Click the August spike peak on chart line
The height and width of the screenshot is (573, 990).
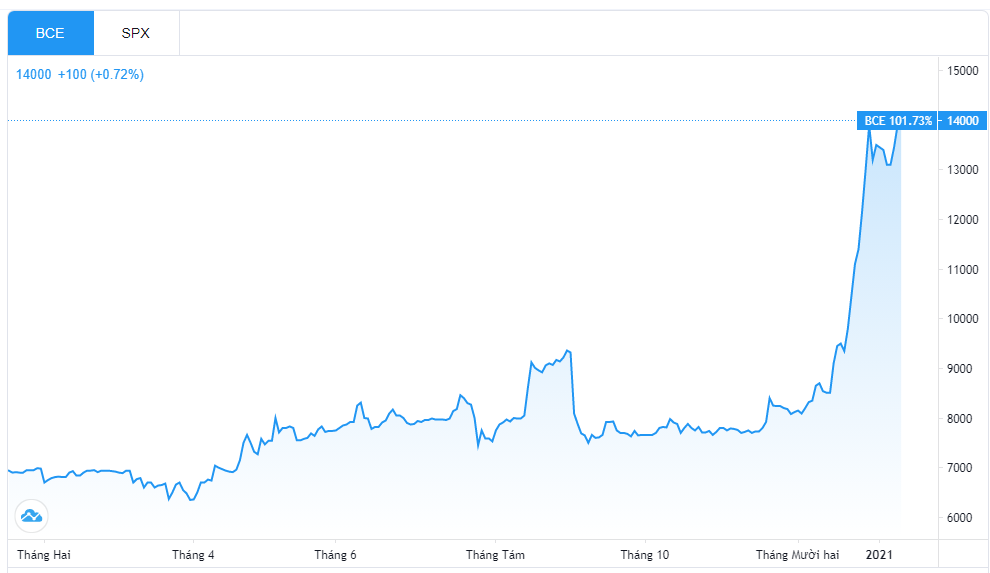pos(568,351)
